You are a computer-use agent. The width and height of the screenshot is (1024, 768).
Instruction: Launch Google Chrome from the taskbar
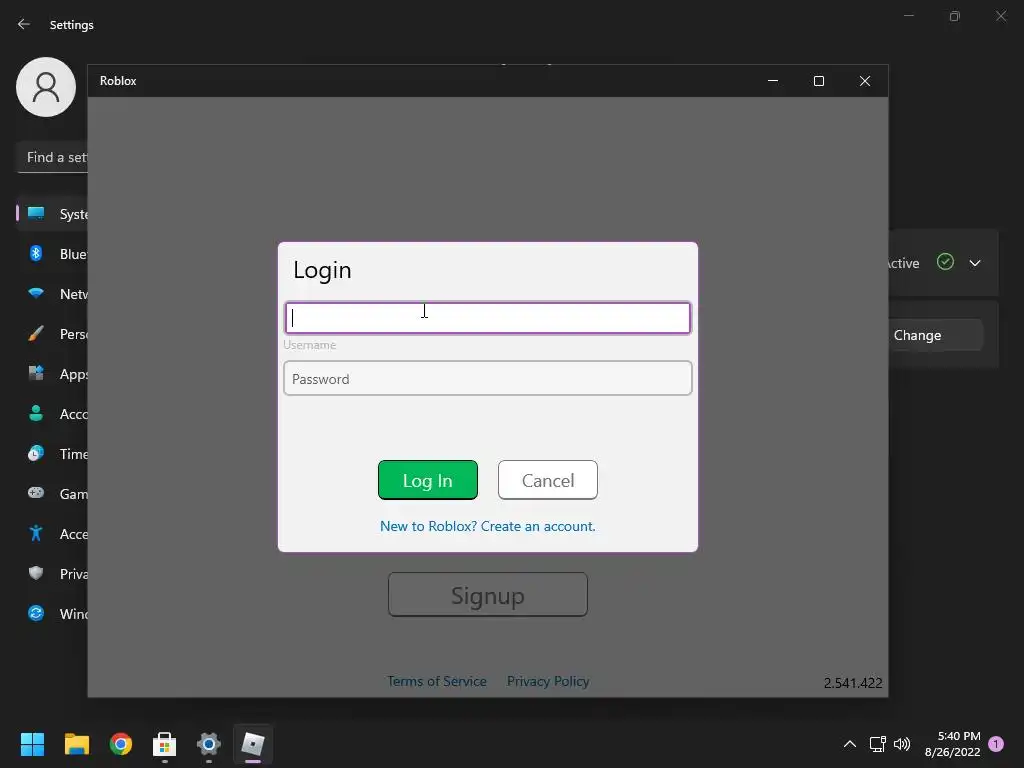point(121,744)
